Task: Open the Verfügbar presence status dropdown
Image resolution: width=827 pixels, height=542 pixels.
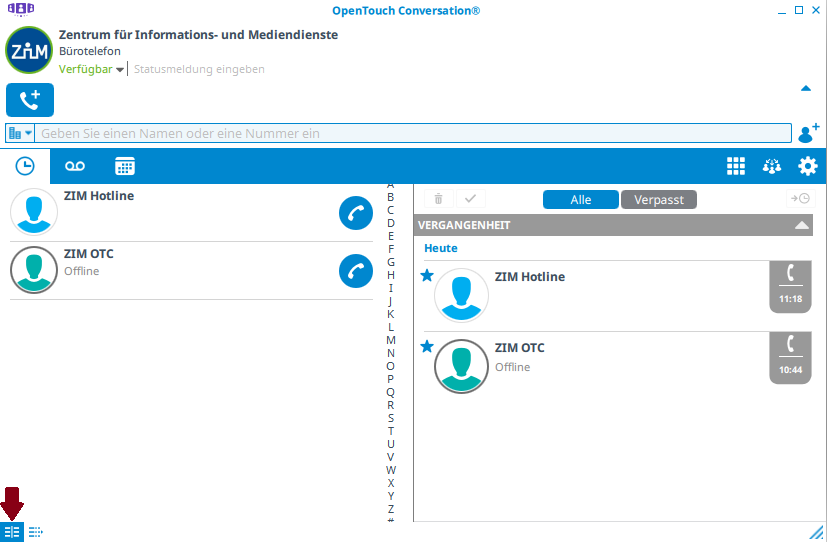Action: point(92,70)
